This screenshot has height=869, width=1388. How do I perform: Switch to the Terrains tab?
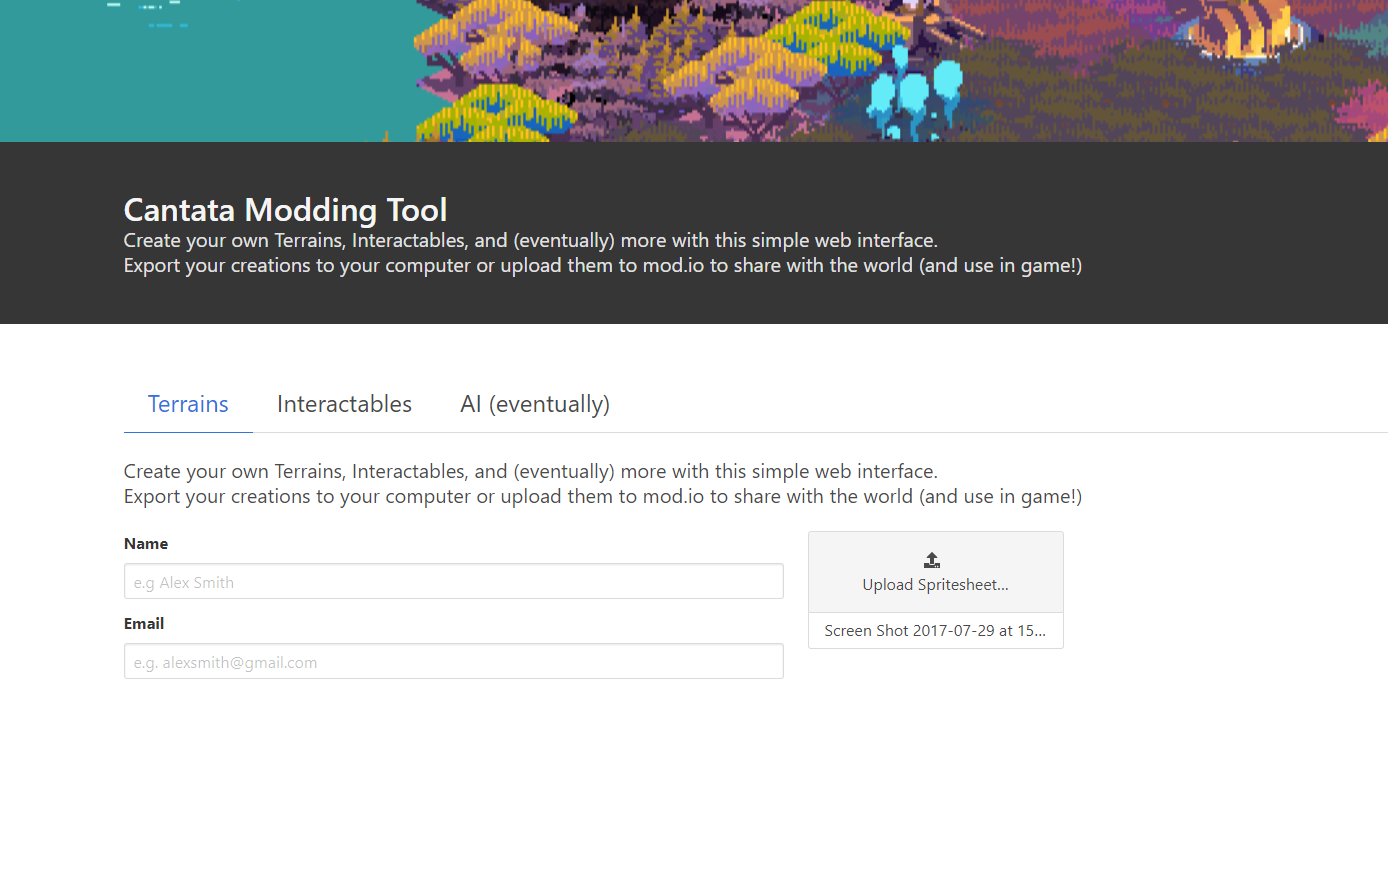[188, 404]
